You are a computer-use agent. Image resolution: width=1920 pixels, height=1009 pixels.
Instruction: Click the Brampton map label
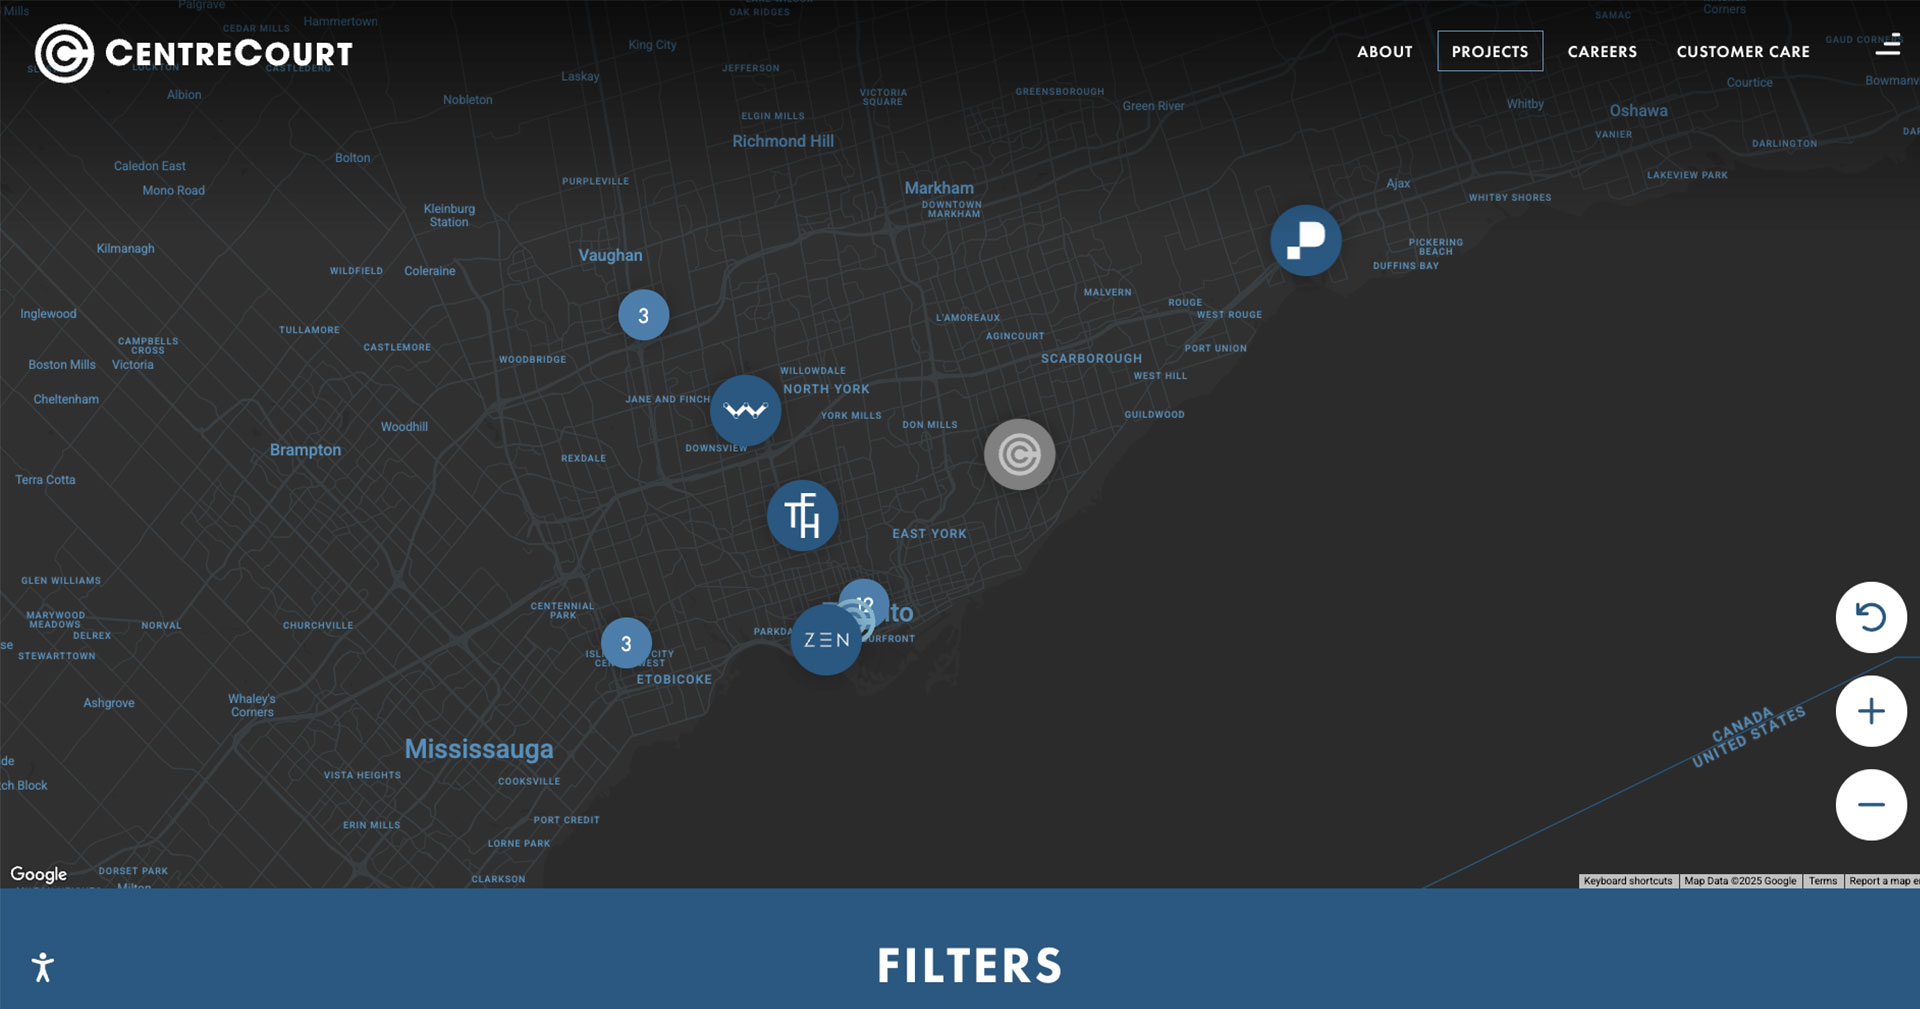305,450
